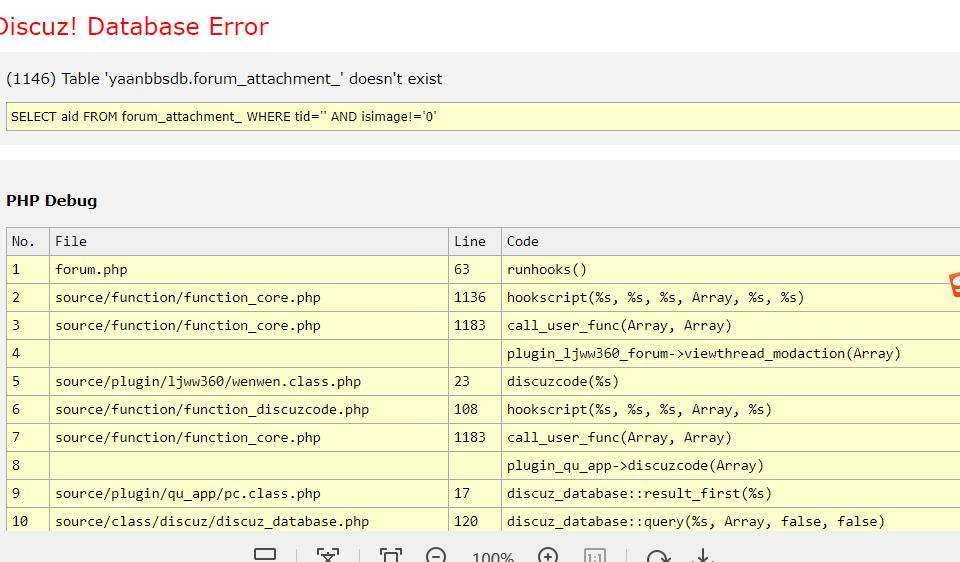Click the 1:1 actual size icon
The height and width of the screenshot is (562, 960).
pyautogui.click(x=594, y=556)
